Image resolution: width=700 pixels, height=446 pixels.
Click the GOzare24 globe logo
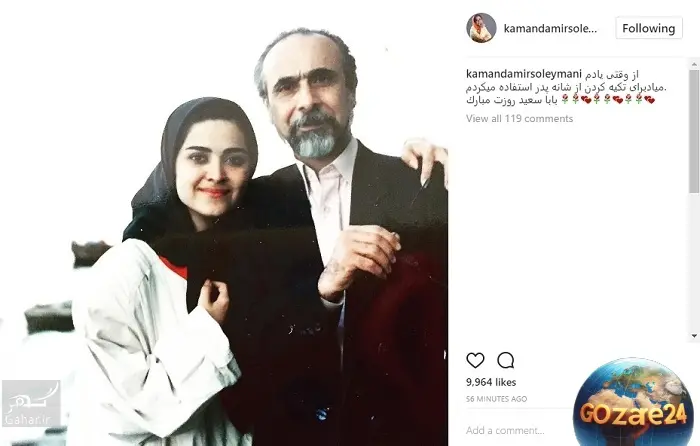tap(633, 402)
